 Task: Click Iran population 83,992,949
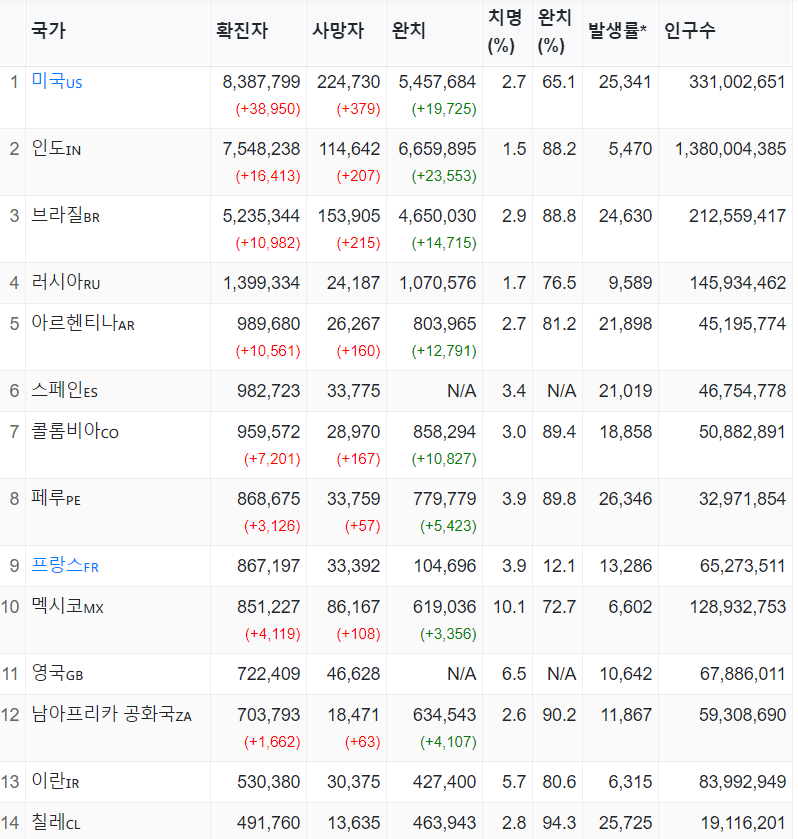[742, 782]
